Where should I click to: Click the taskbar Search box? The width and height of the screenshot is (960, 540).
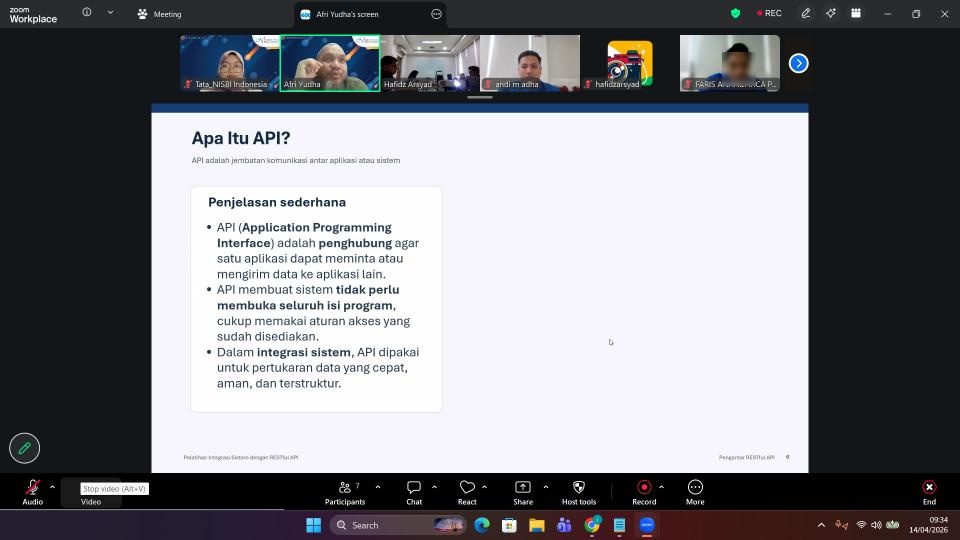(398, 525)
